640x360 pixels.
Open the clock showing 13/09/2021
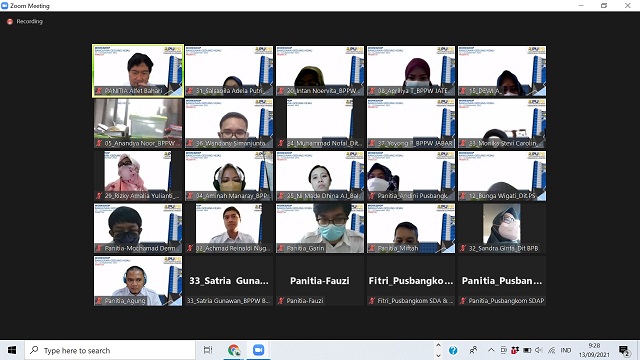594,350
